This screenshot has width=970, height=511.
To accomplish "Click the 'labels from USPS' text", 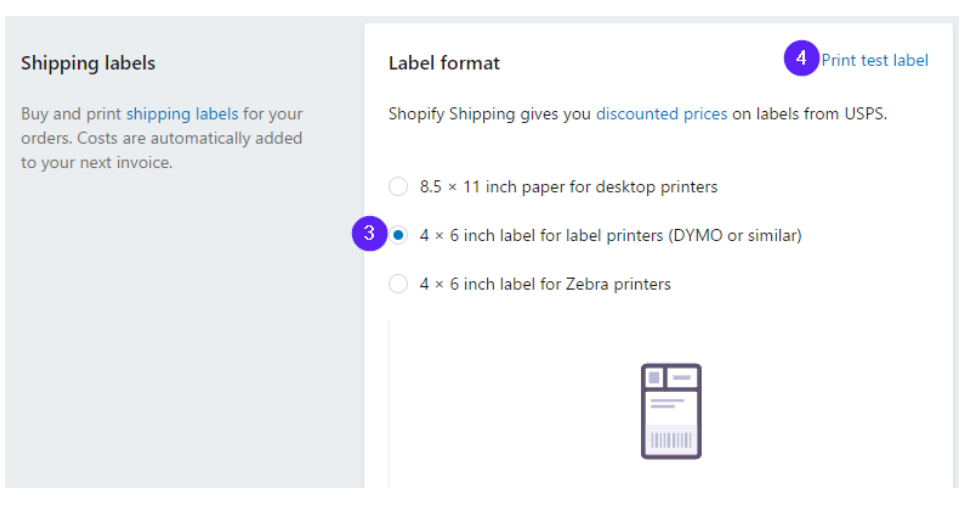I will coord(822,114).
